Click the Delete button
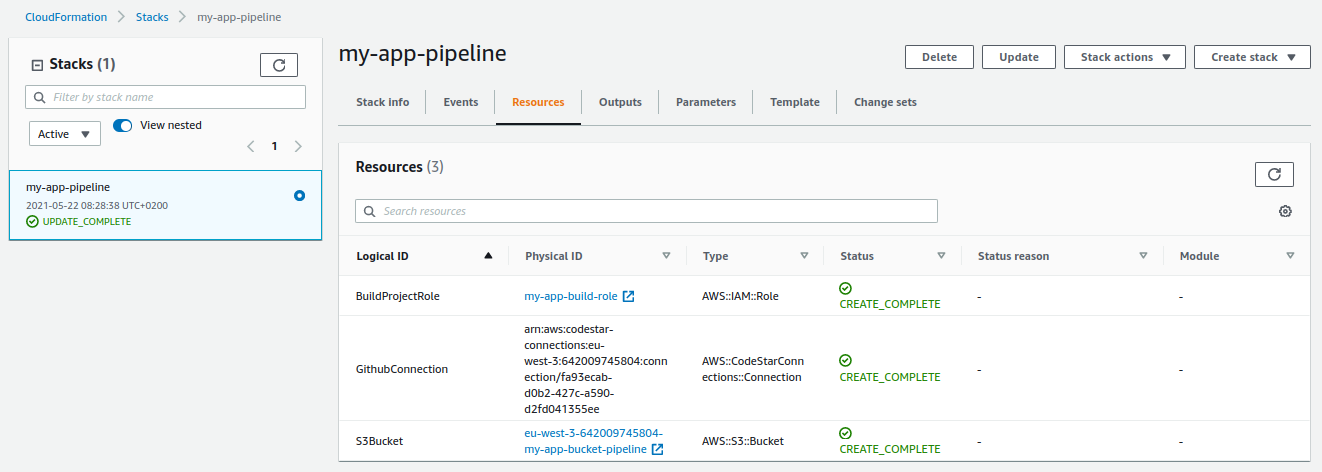Viewport: 1322px width, 472px height. click(939, 57)
